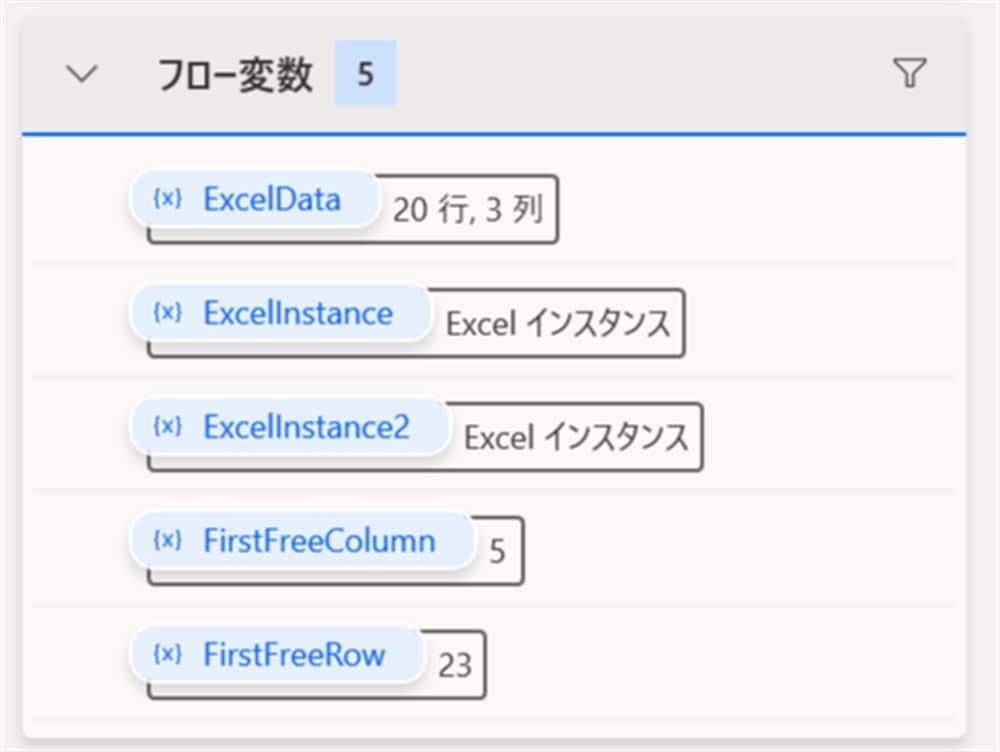Open the flow variables filter icon

908,72
